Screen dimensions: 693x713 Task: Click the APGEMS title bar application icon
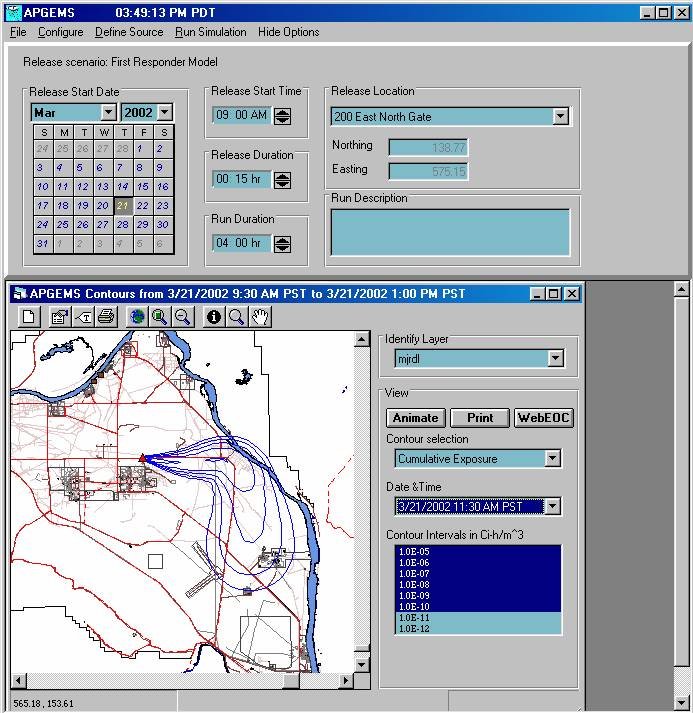coord(14,13)
